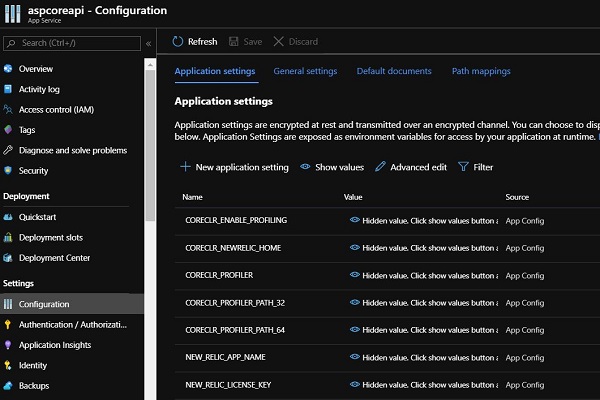Click the Source column header
This screenshot has height=400, width=600.
point(517,197)
